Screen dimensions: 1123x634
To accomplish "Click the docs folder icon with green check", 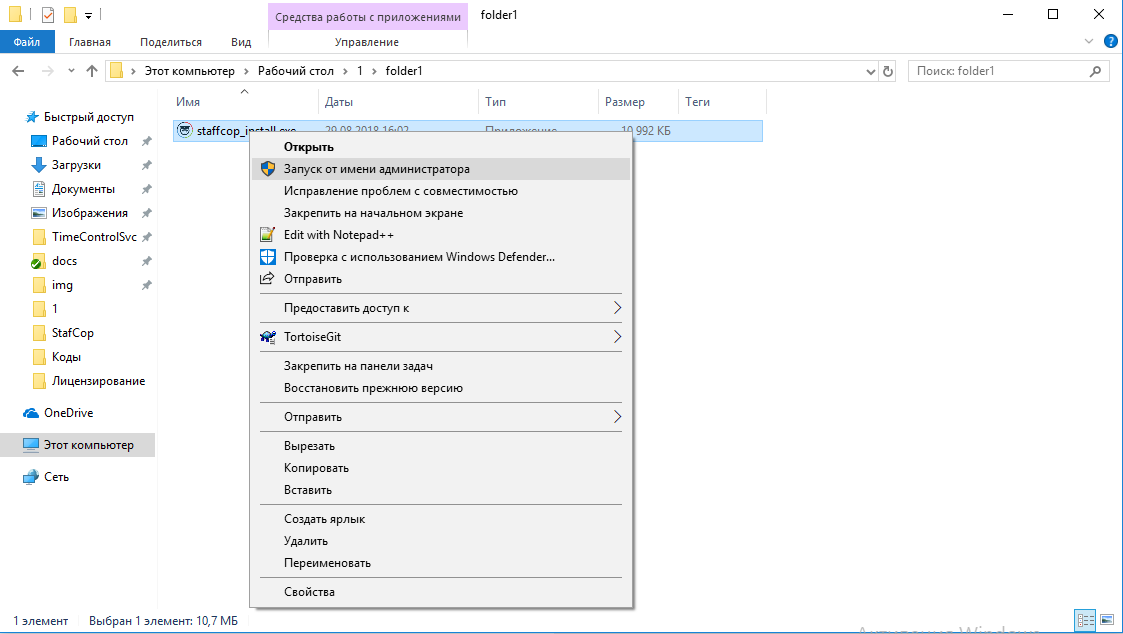I will tap(39, 261).
